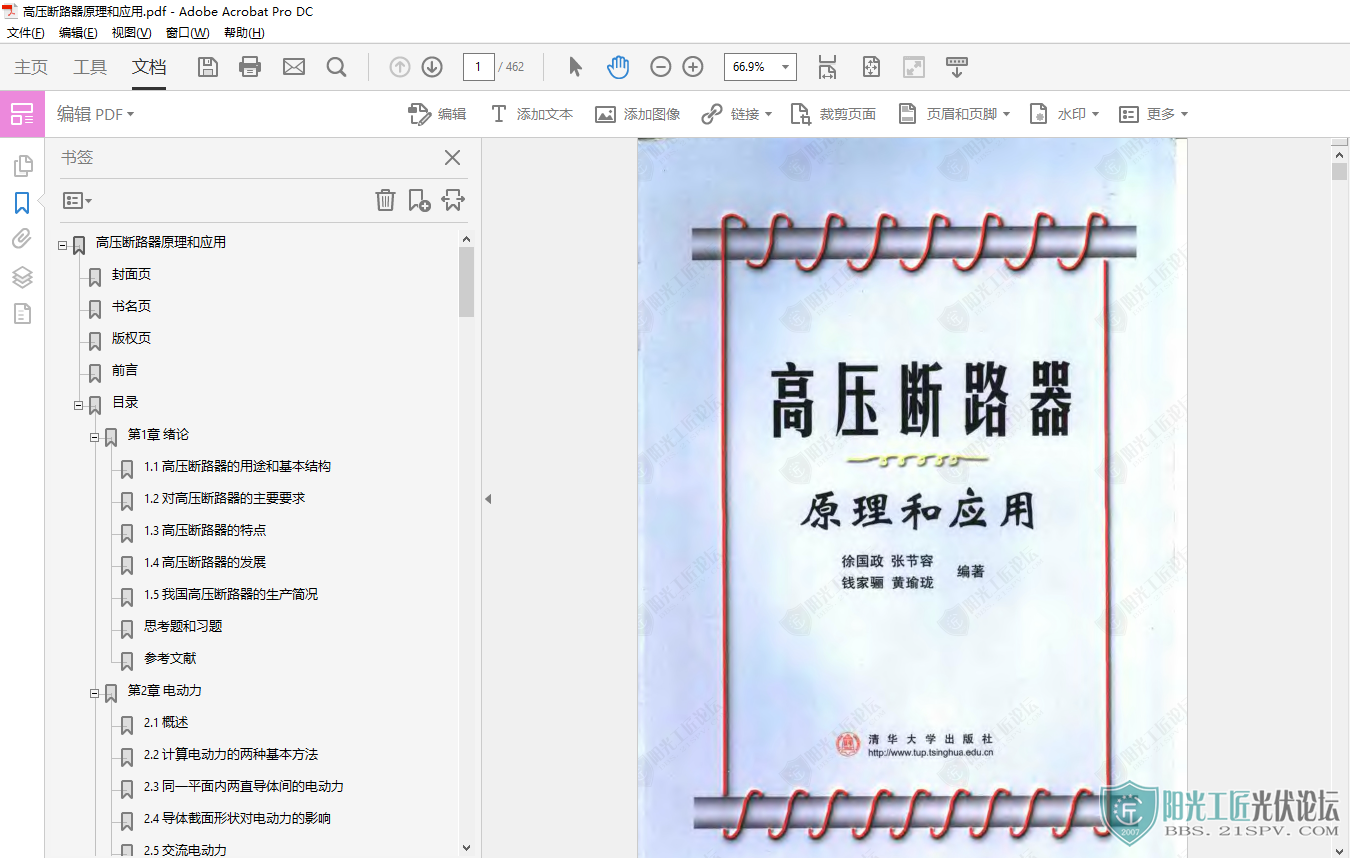Find current bookmark icon

point(453,200)
